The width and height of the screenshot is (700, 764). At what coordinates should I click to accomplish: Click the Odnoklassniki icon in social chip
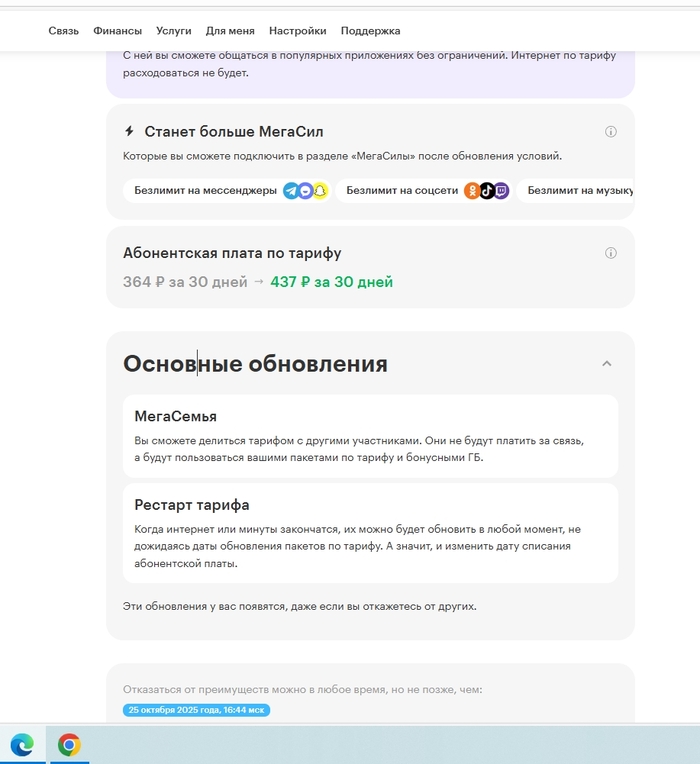coord(472,191)
